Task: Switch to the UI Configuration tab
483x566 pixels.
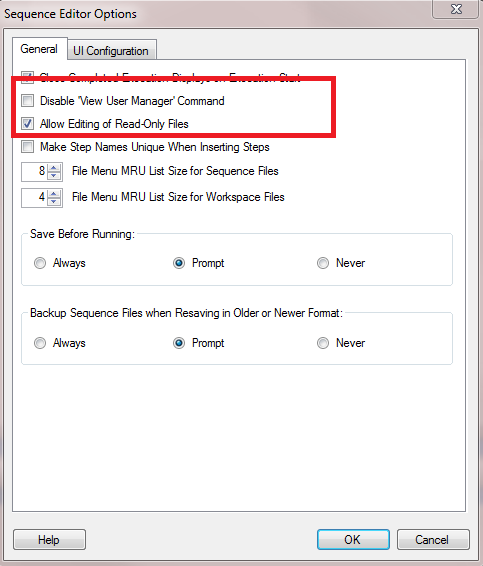Action: (x=112, y=50)
